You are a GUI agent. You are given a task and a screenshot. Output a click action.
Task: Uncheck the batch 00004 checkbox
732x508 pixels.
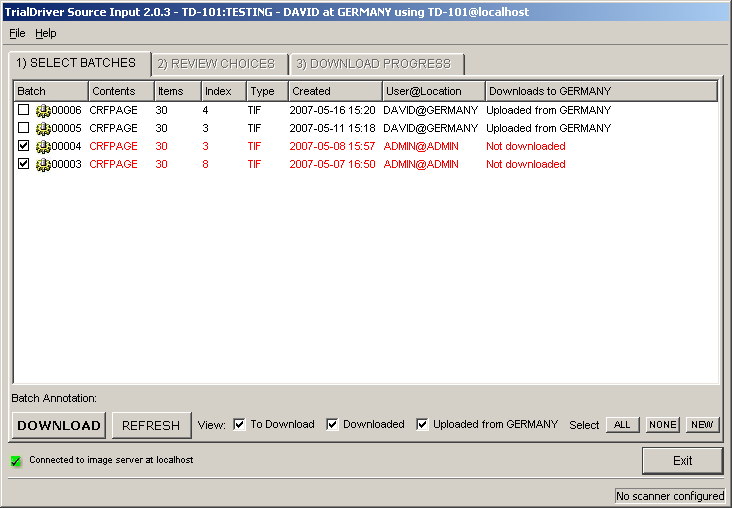[x=24, y=147]
